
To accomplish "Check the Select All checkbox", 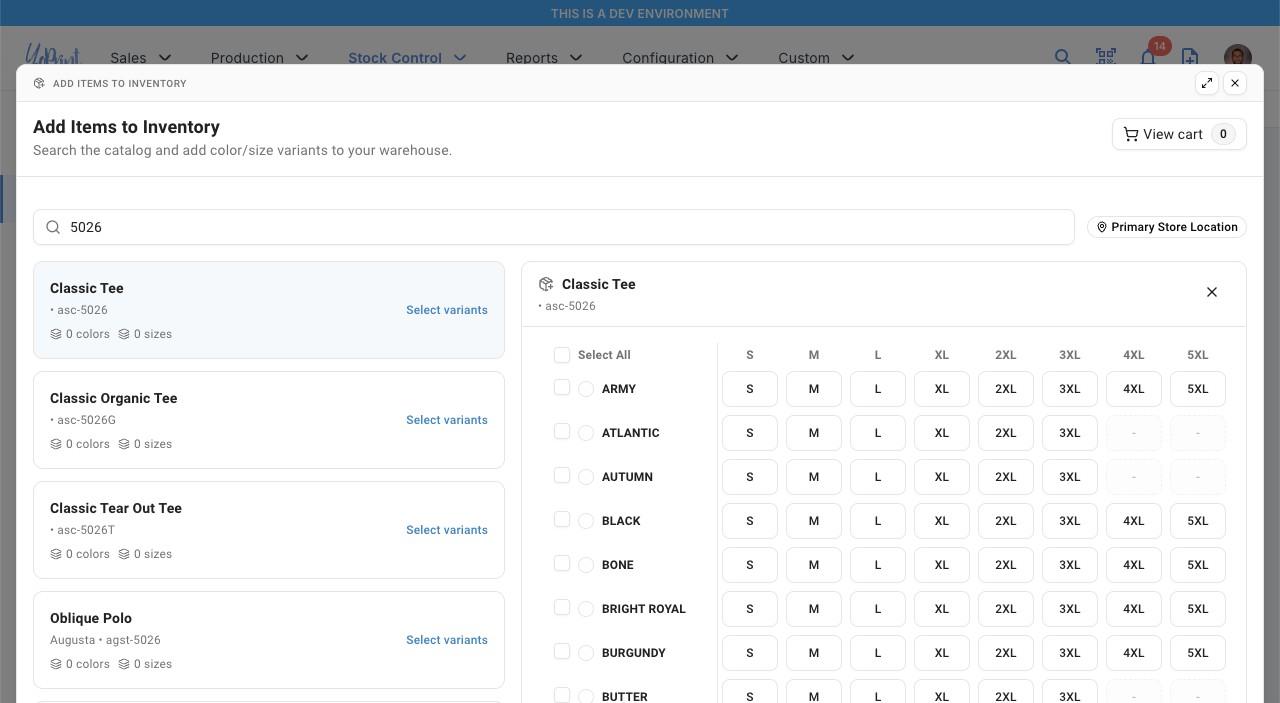I will coord(562,355).
